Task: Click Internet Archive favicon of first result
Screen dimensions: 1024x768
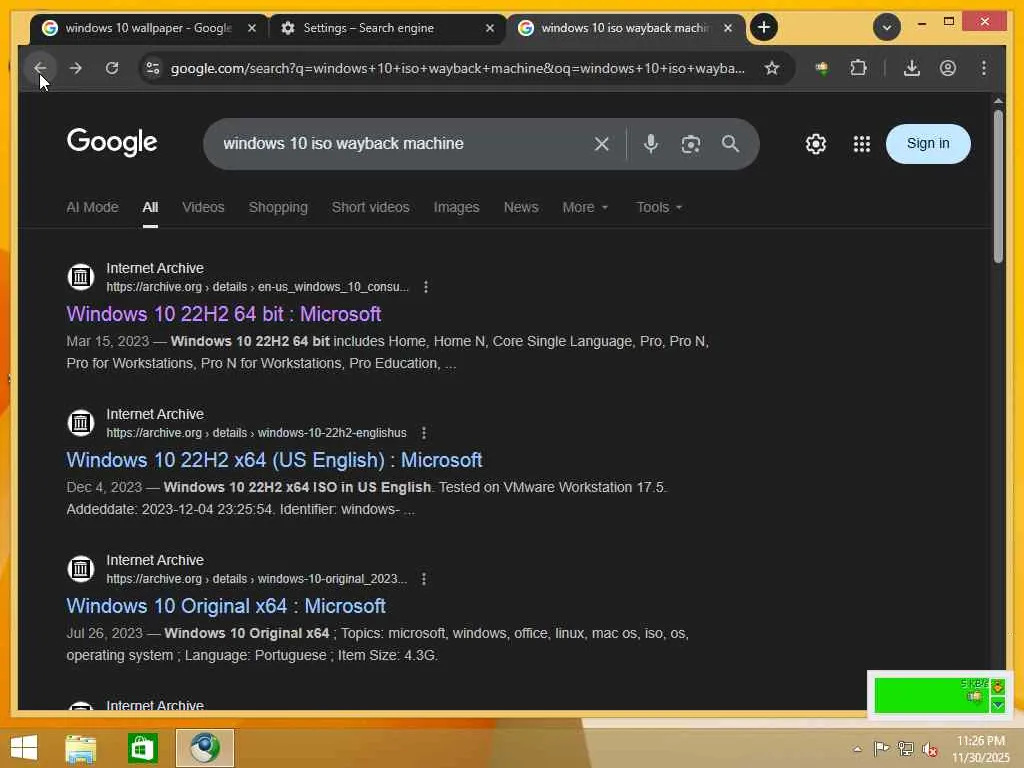Action: click(x=81, y=277)
